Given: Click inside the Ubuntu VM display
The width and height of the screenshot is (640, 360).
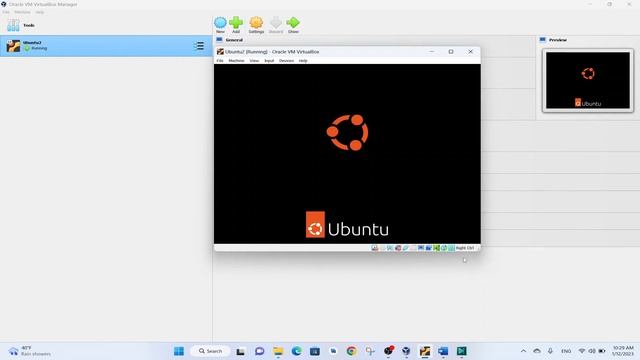Looking at the screenshot, I should tap(347, 154).
